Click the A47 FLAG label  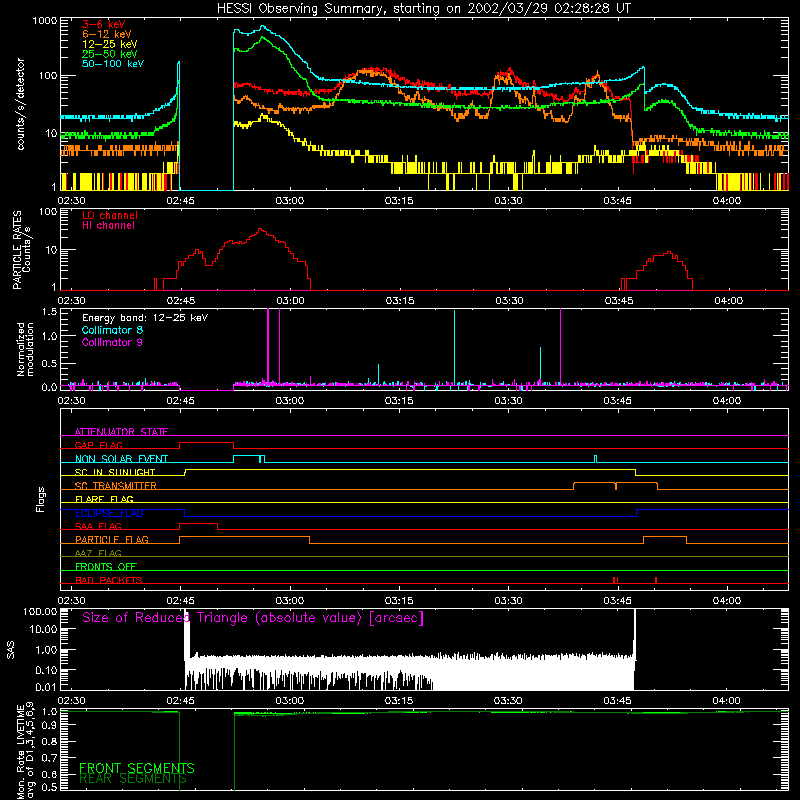pos(98,553)
